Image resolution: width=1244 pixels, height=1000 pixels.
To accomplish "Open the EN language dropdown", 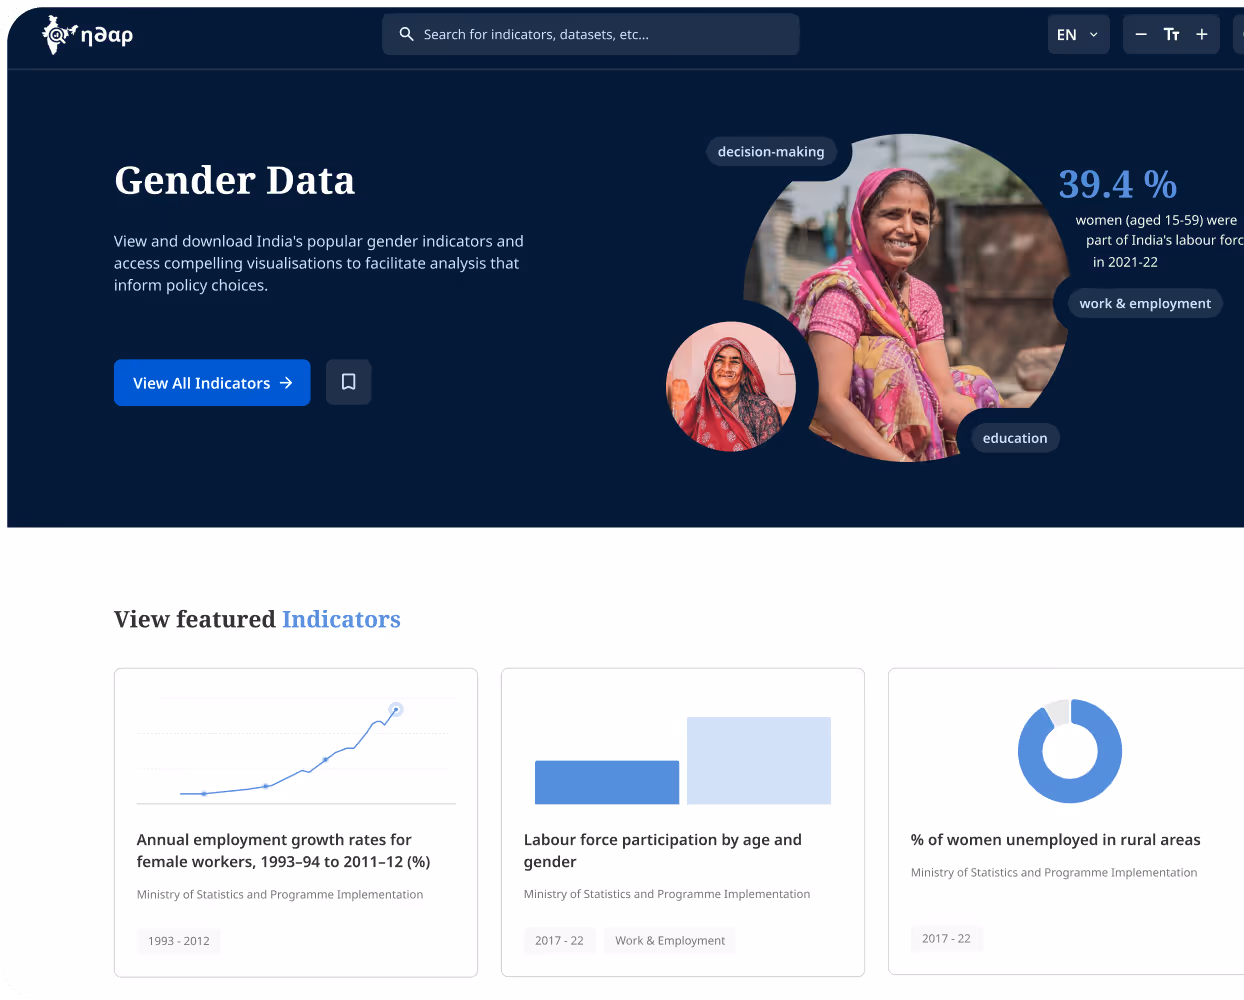I will tap(1078, 34).
